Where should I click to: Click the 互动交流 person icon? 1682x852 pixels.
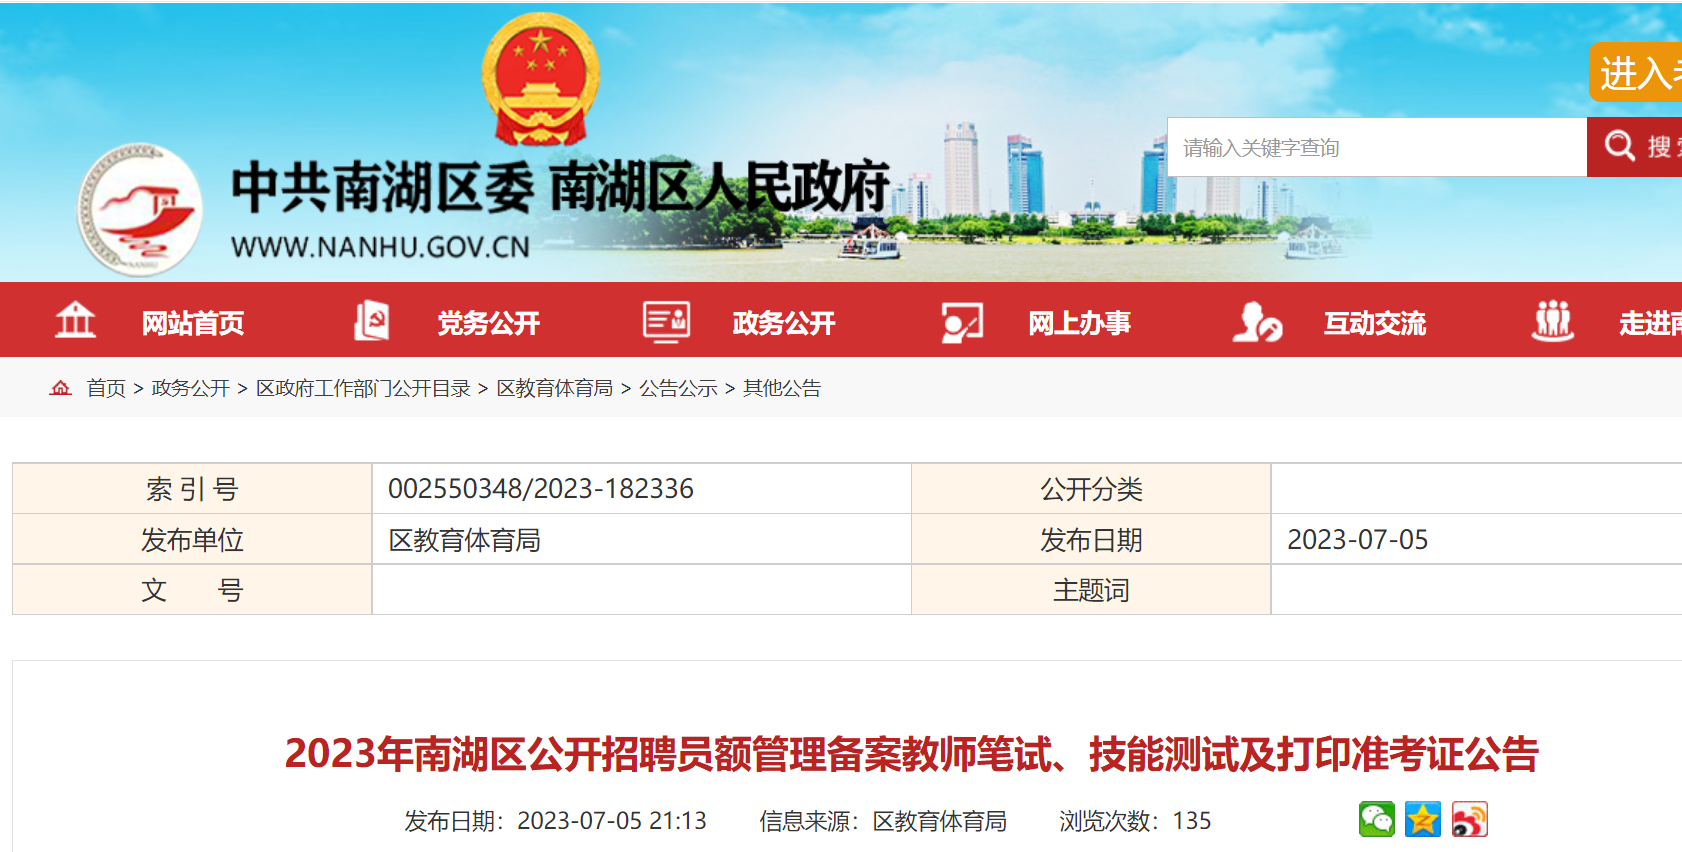click(1257, 322)
